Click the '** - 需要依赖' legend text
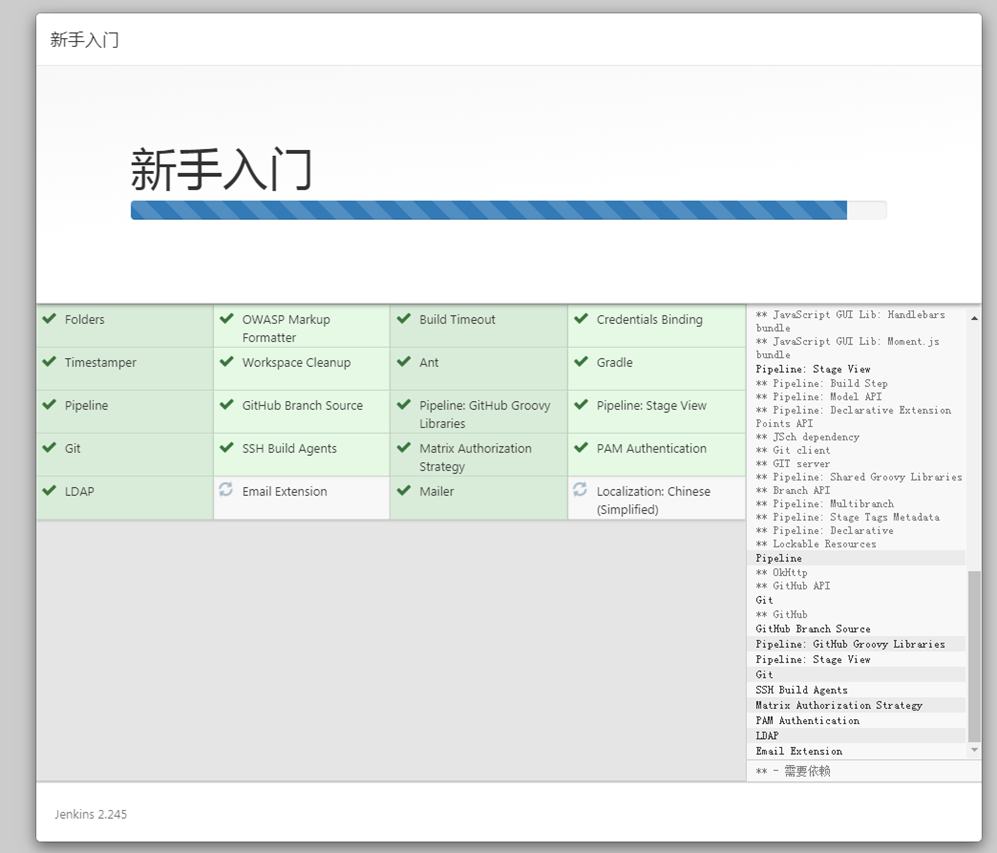 793,771
